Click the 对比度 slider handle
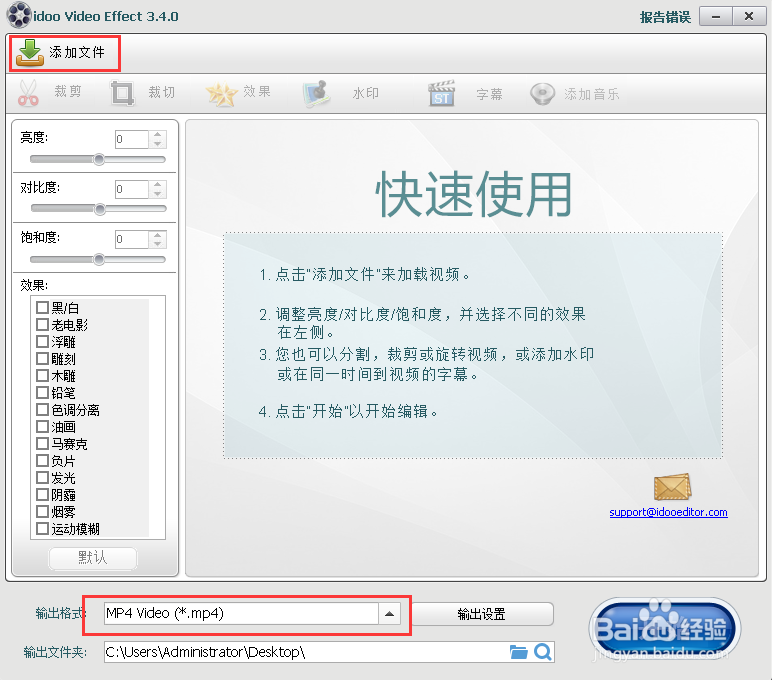Screen dimensions: 772x680 (100, 209)
